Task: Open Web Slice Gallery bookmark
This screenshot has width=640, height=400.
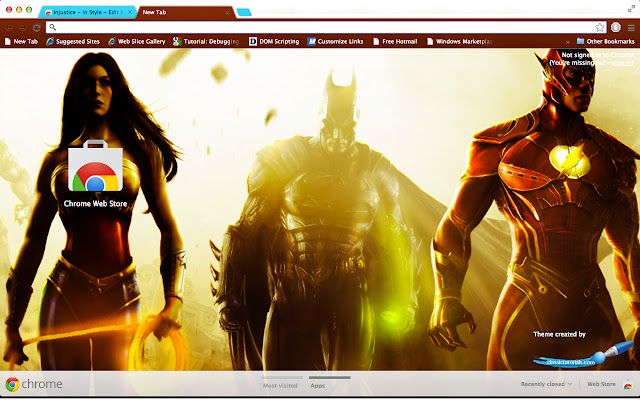Action: (136, 41)
